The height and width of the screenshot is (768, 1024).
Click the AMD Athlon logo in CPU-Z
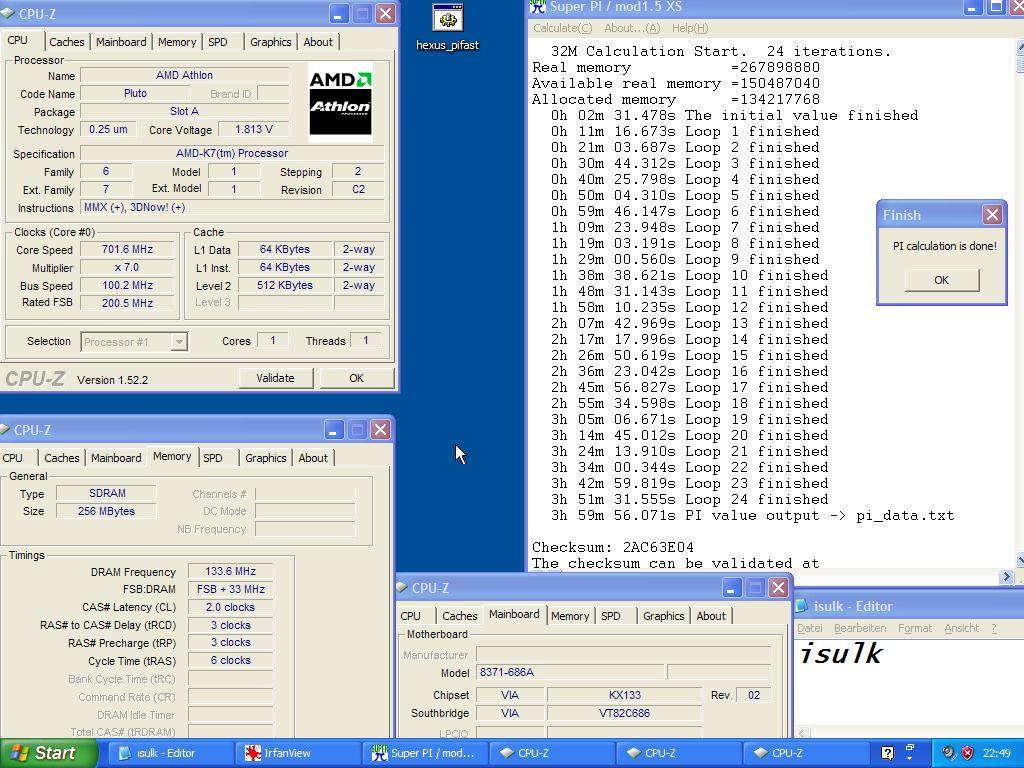click(340, 103)
